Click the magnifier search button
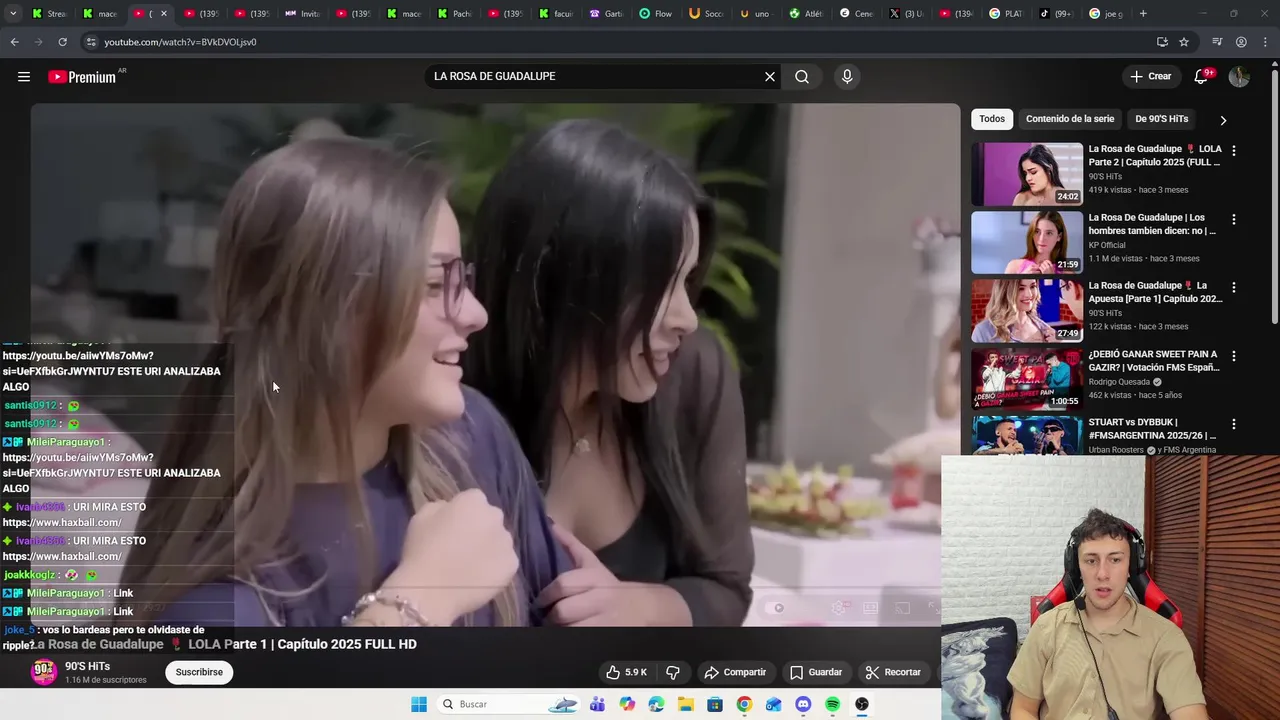 (802, 77)
